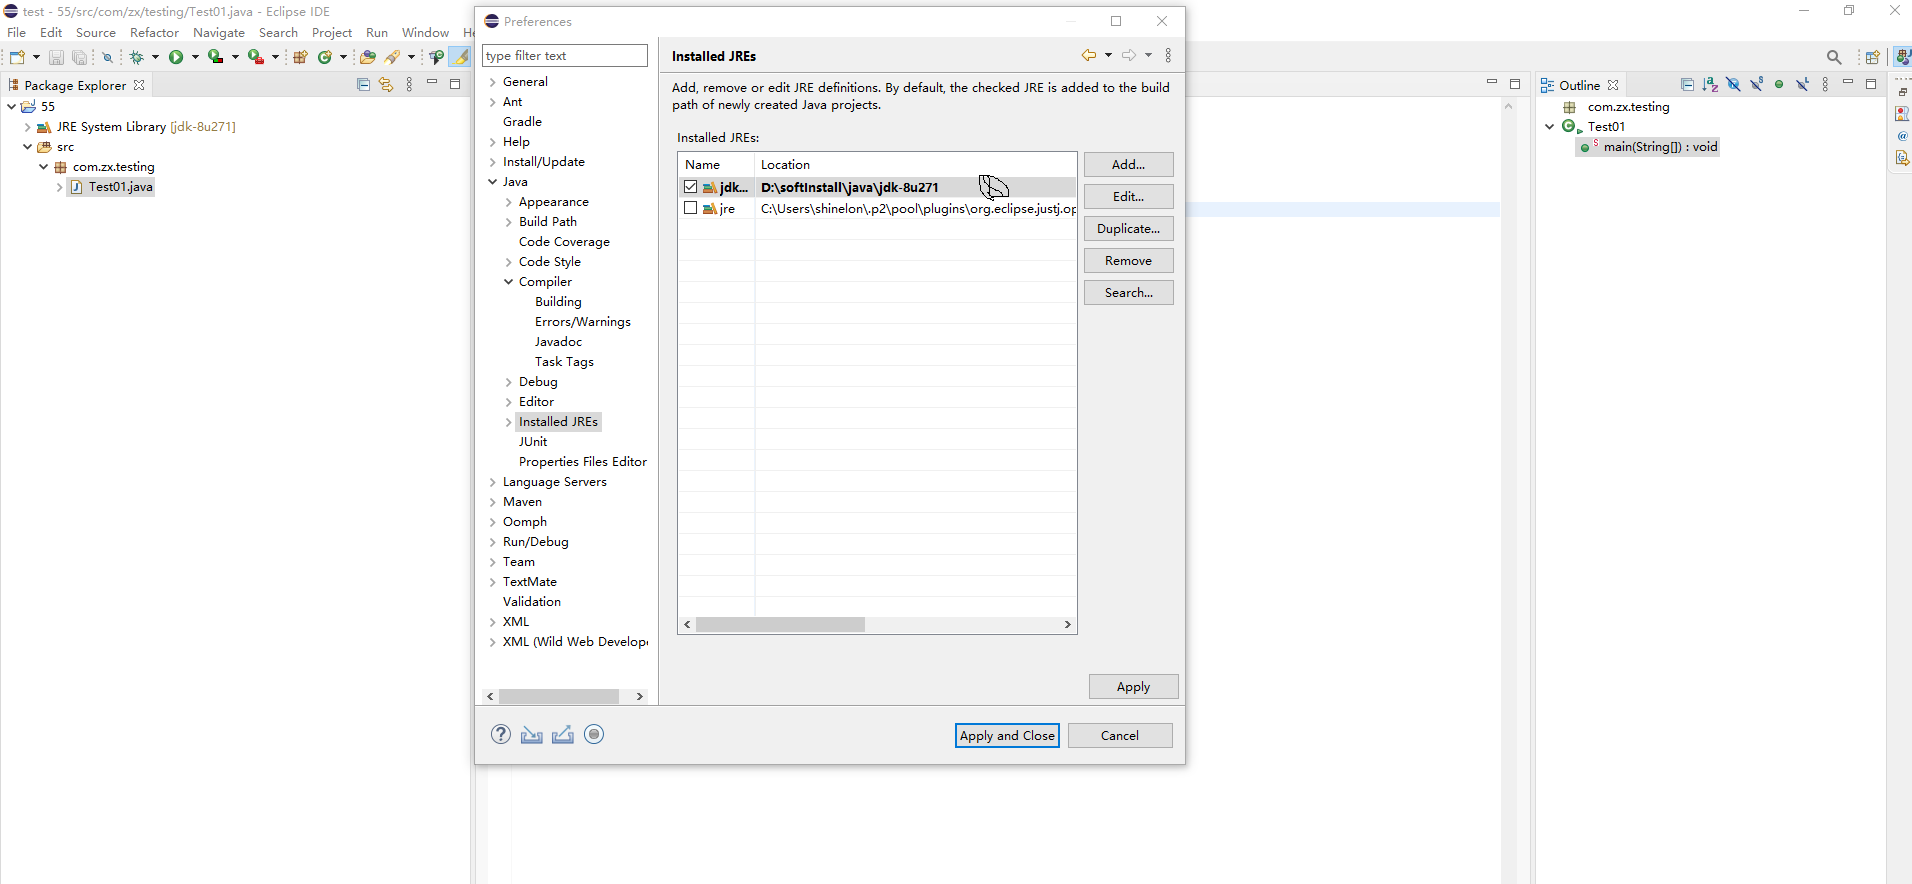
Task: Collapse the Test01 class node in Outline
Action: [1550, 127]
